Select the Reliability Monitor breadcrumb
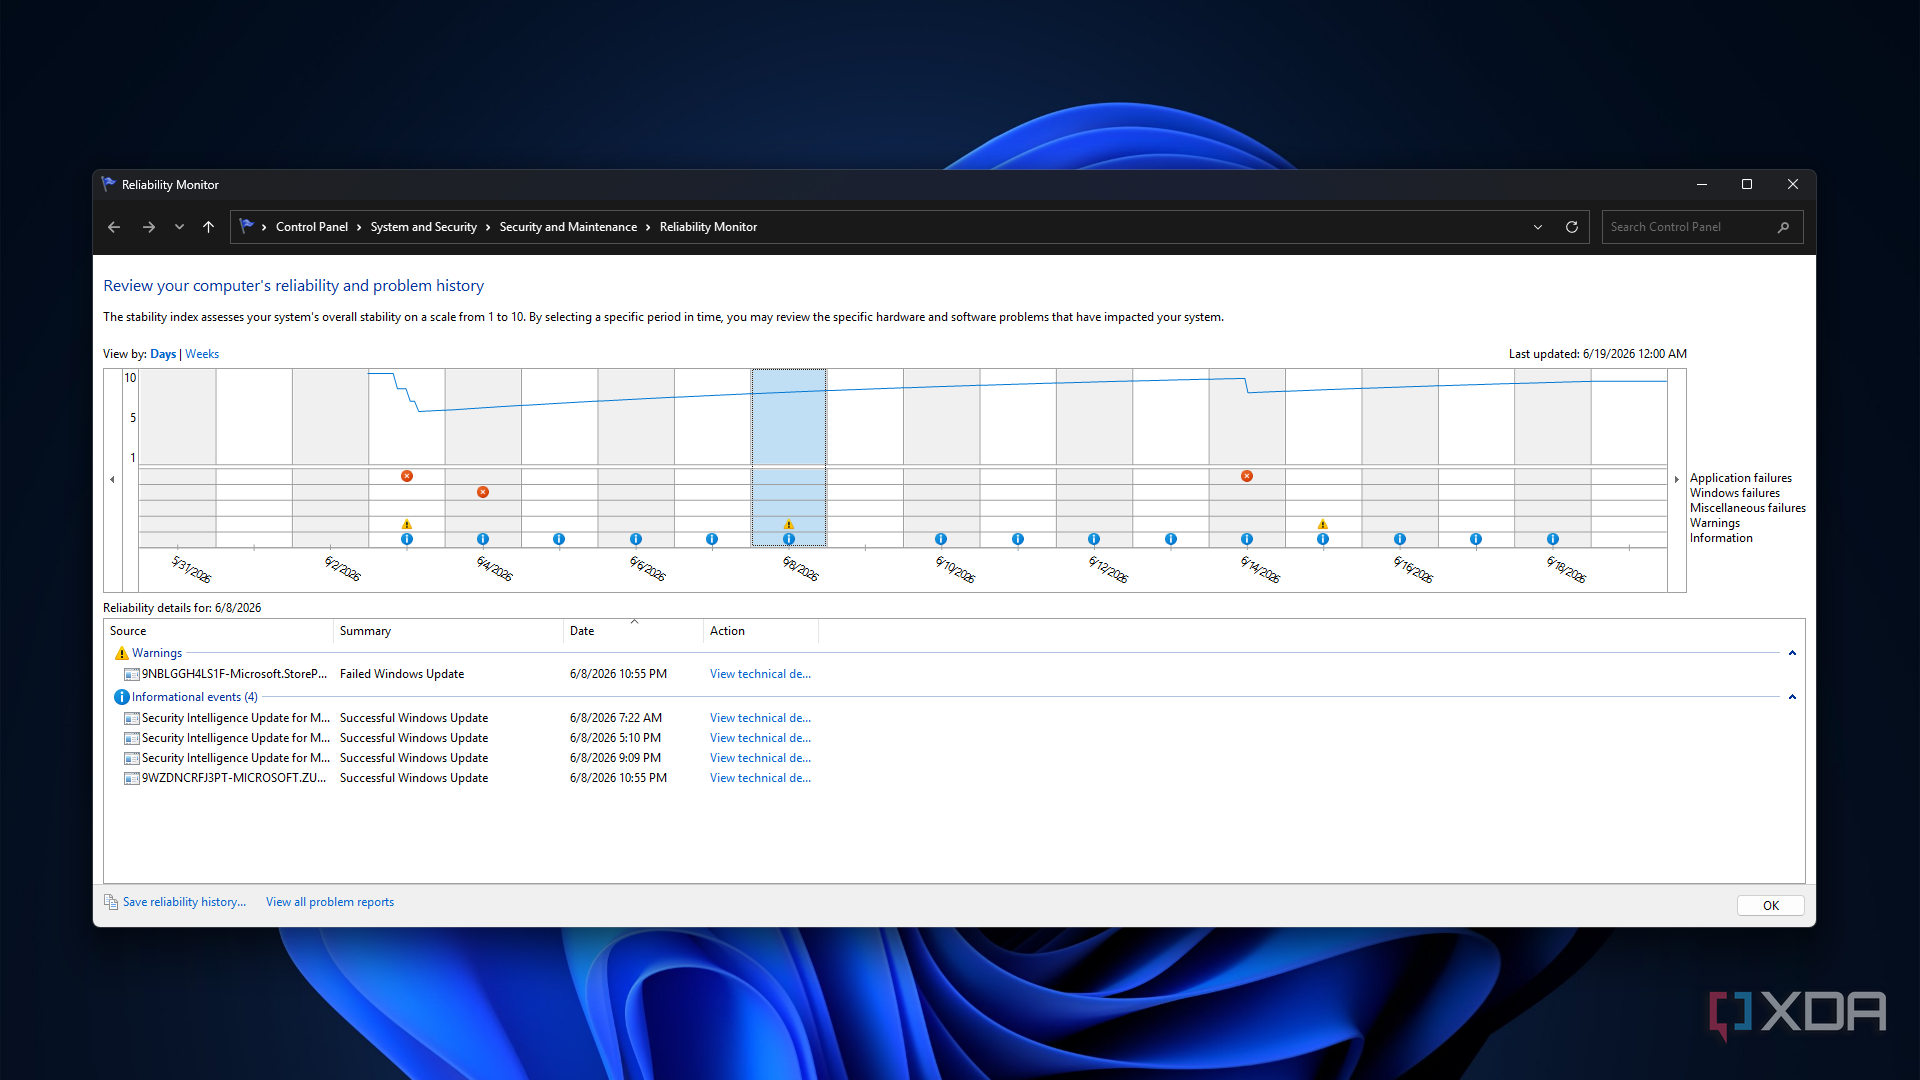This screenshot has width=1920, height=1080. 708,227
